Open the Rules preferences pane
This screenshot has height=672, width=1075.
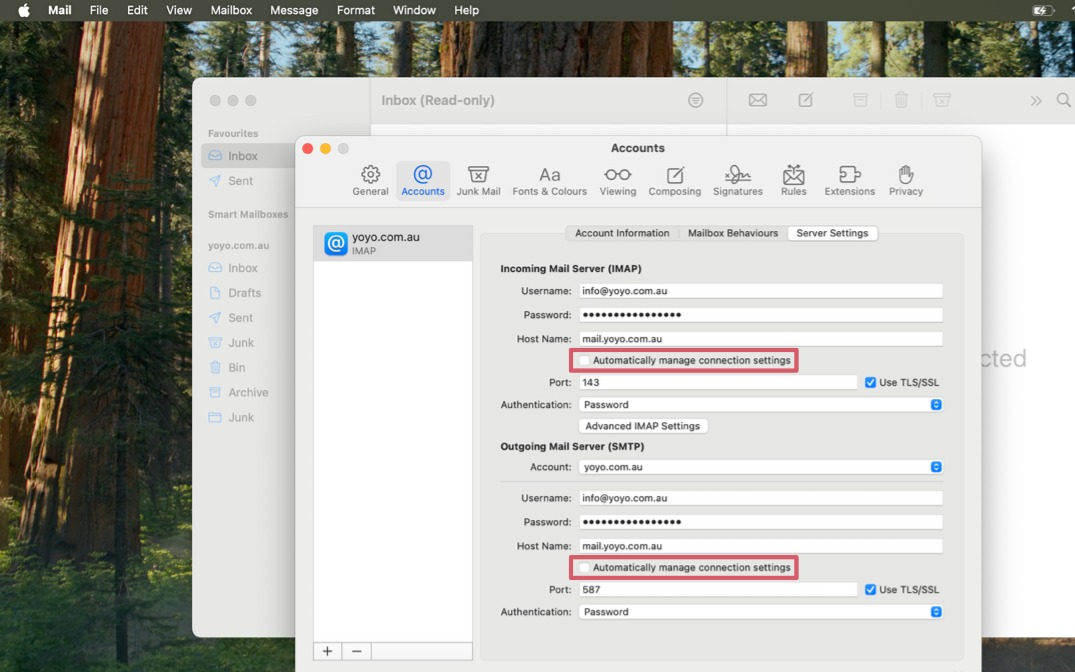(793, 181)
